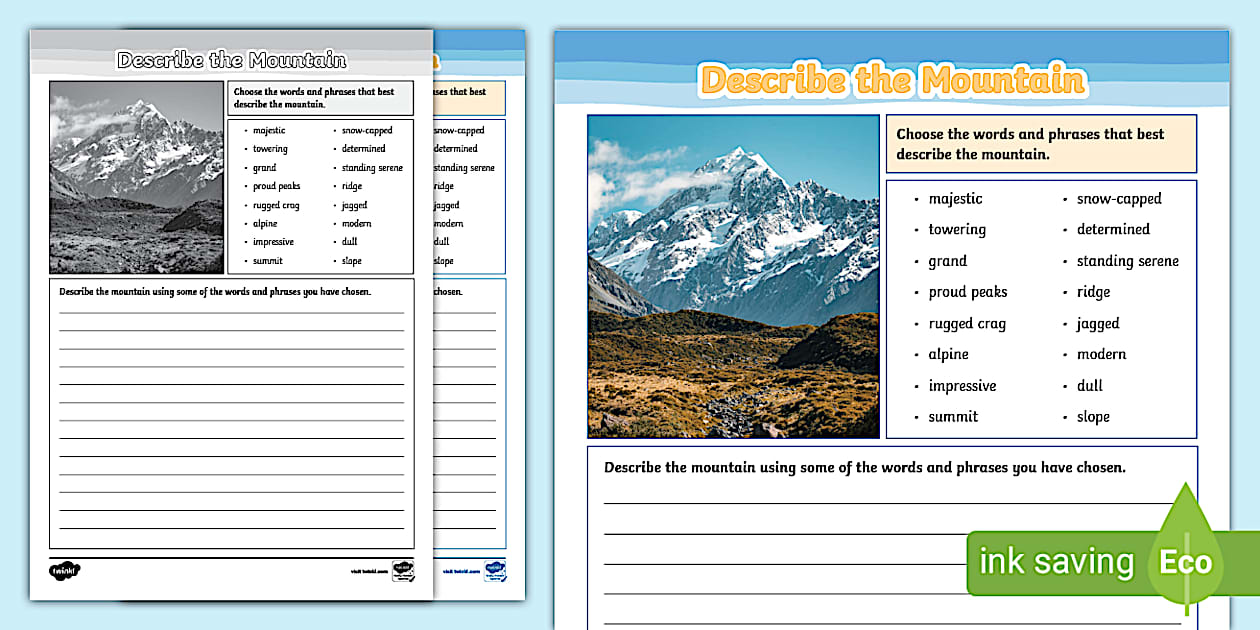Click the twinkl cloud logo on black-and-white worksheet

pyautogui.click(x=62, y=571)
